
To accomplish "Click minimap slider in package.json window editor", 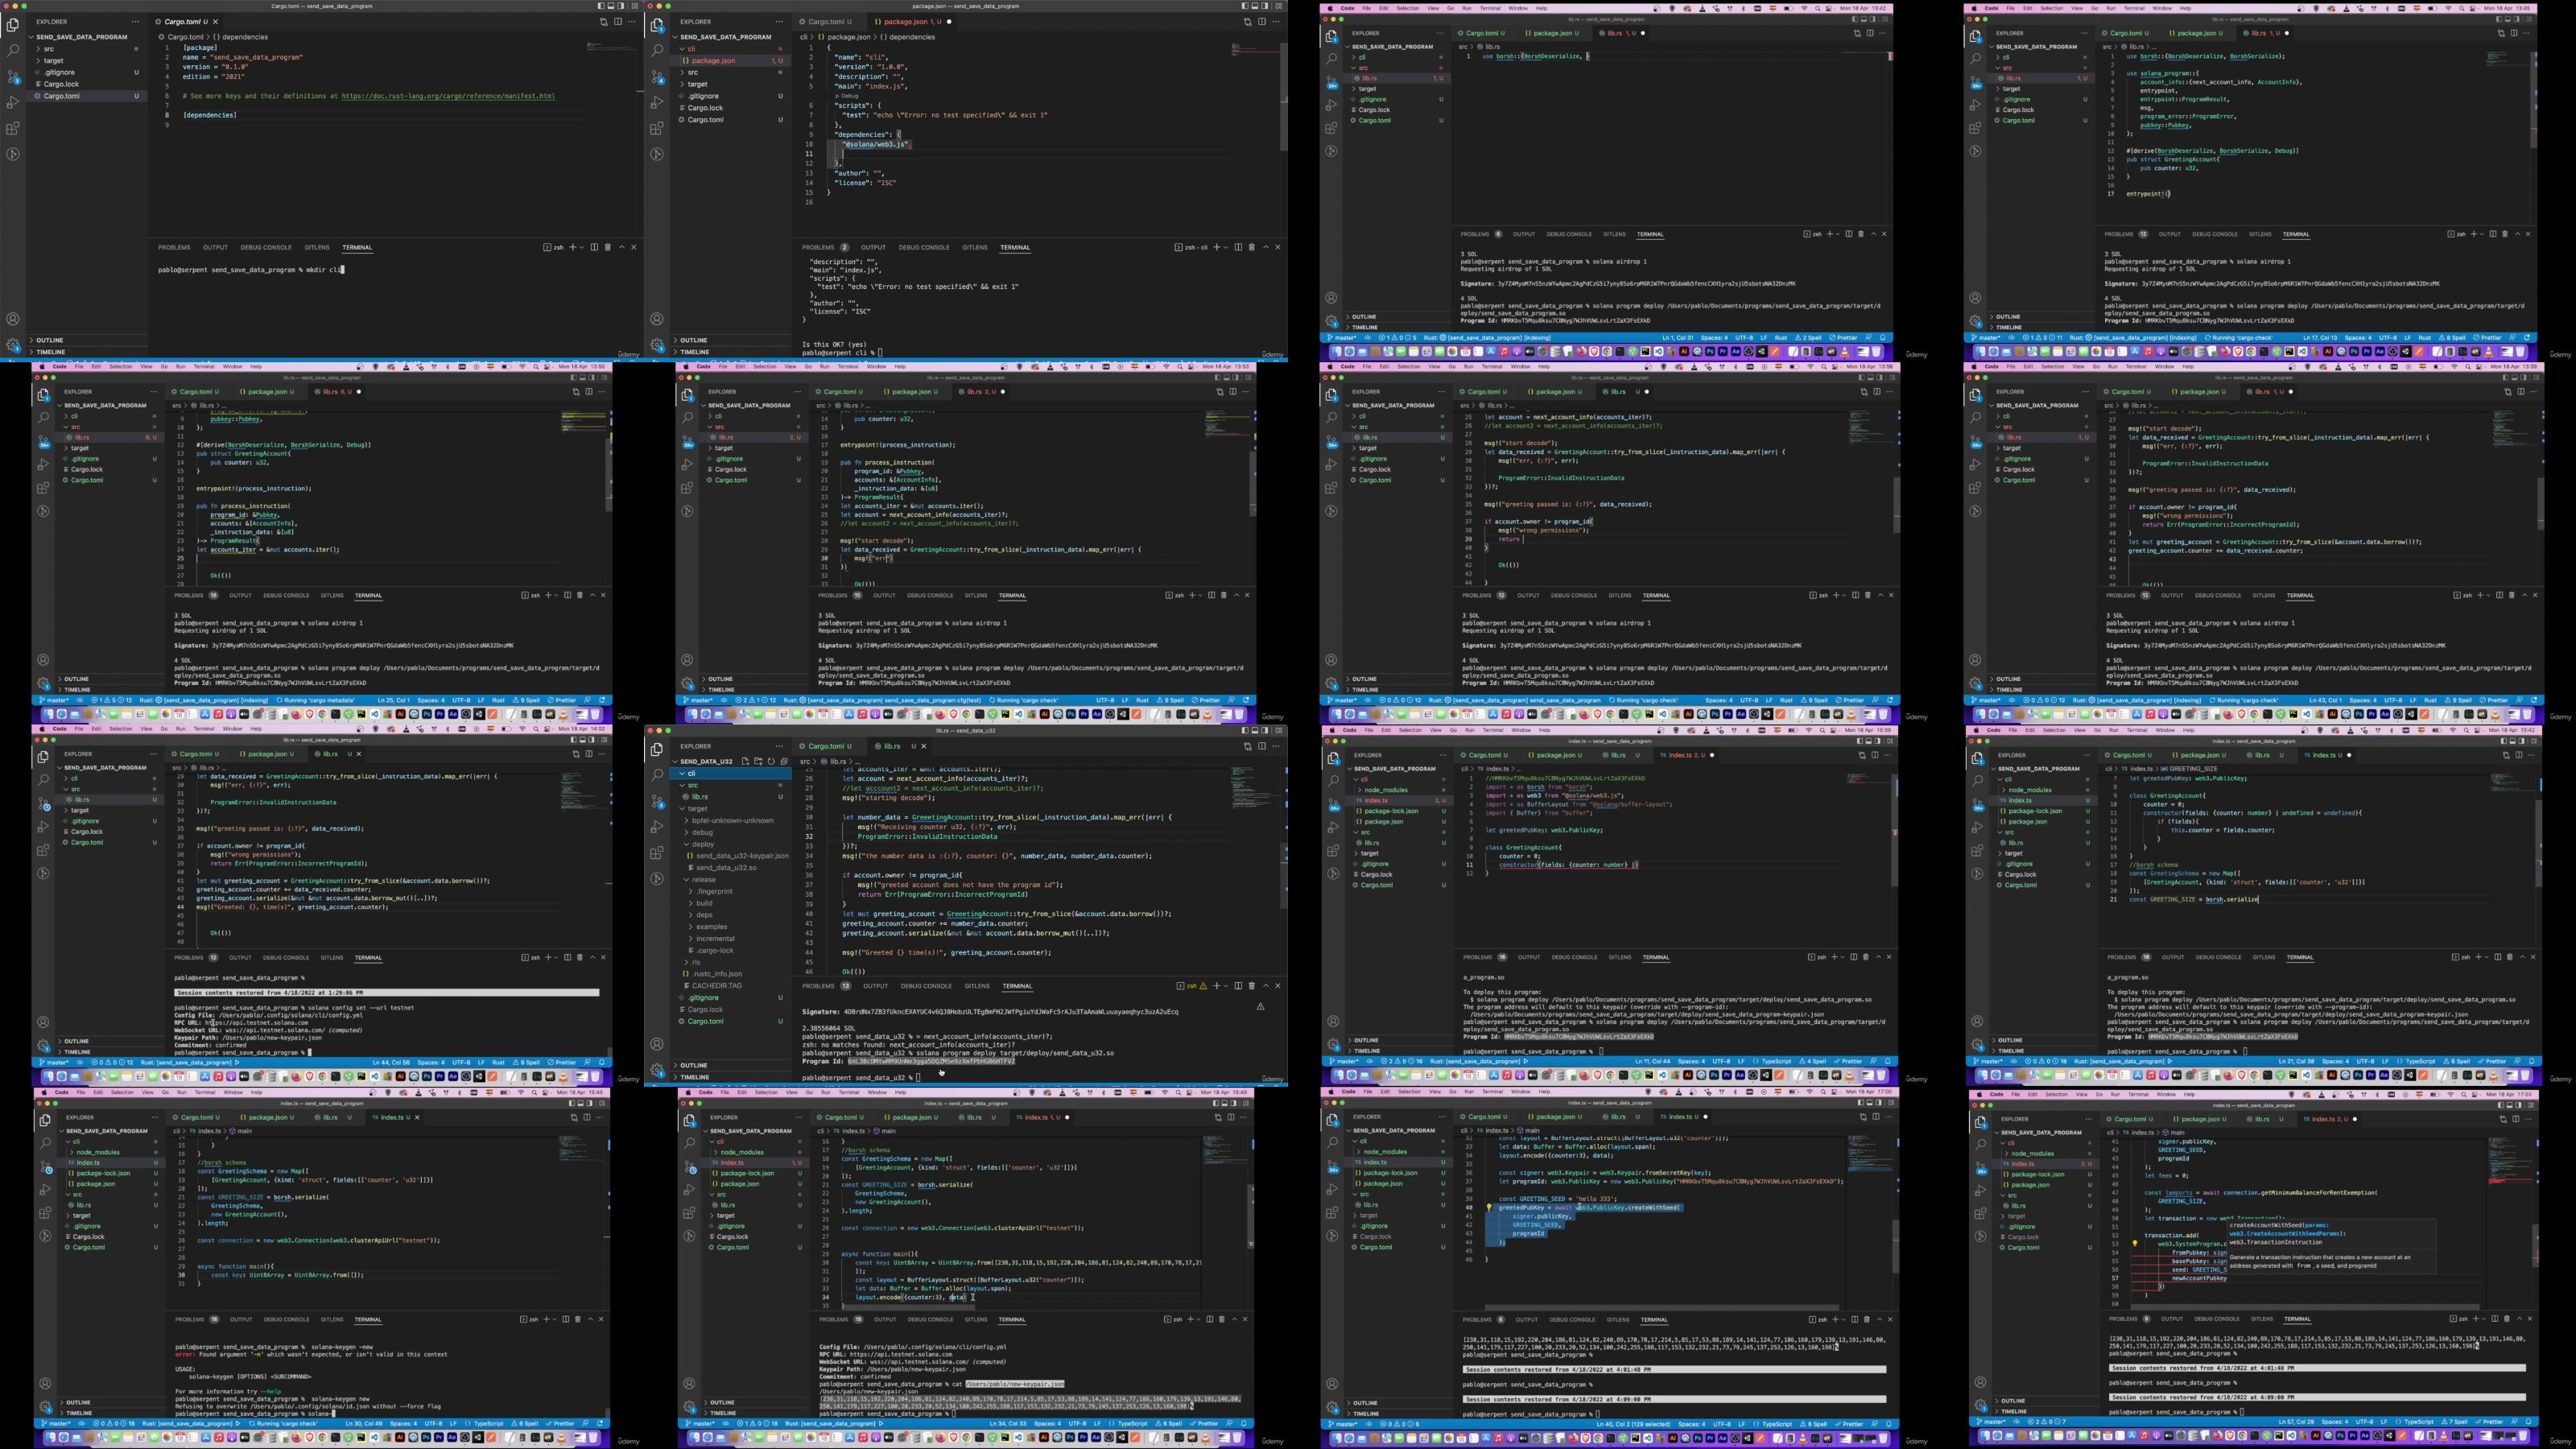I will coord(1255,50).
